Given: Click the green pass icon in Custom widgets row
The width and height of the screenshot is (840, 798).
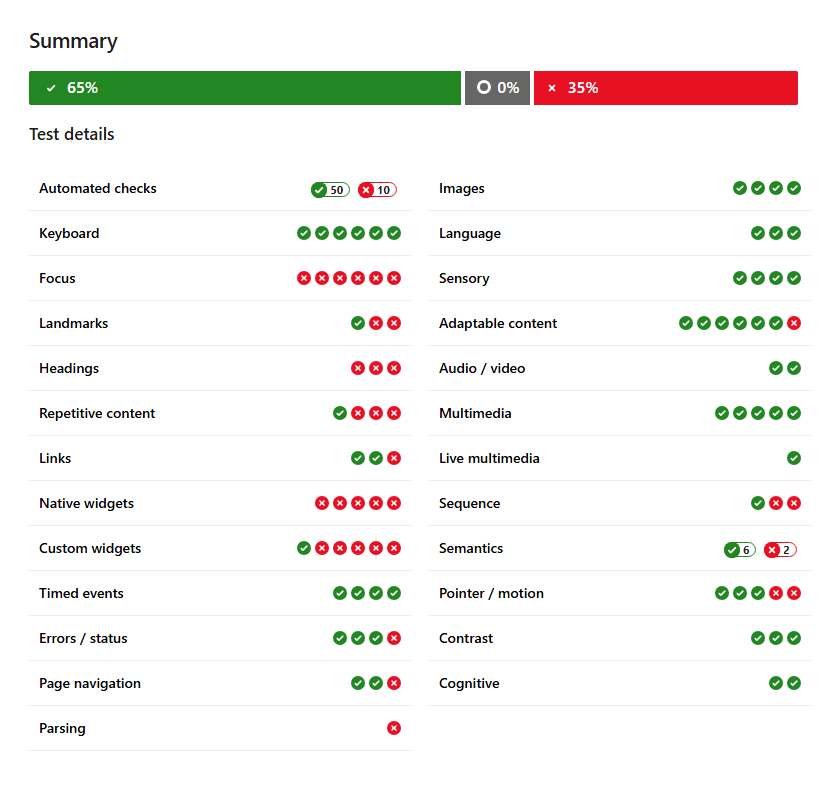Looking at the screenshot, I should (304, 548).
